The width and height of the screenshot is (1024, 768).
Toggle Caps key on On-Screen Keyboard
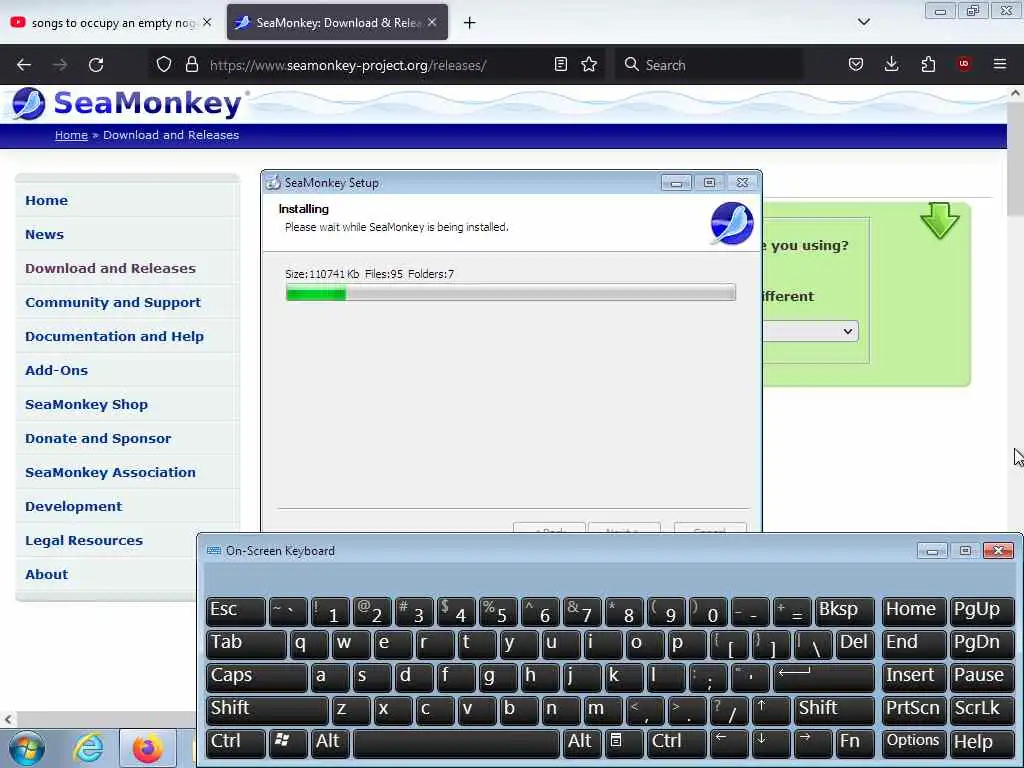point(257,676)
